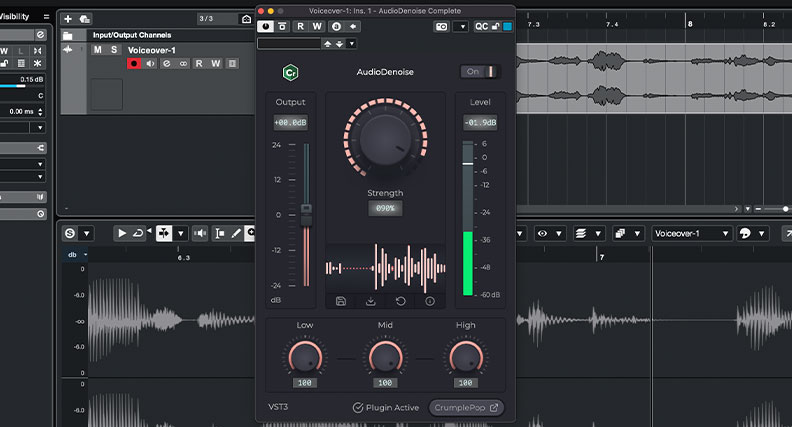The image size is (792, 427).
Task: Click the Strength percentage value field
Action: [x=385, y=209]
